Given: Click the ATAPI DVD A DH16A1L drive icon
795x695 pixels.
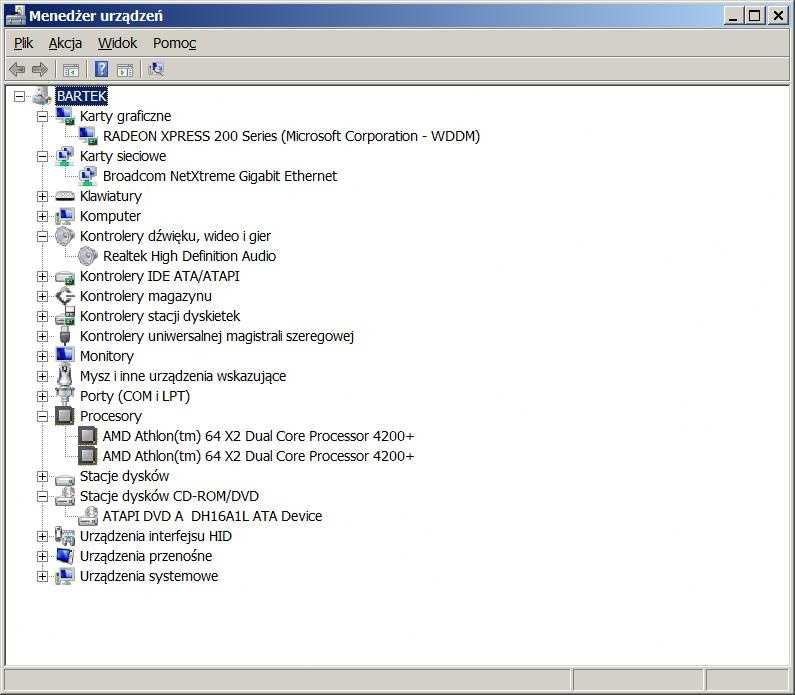Looking at the screenshot, I should pos(88,516).
